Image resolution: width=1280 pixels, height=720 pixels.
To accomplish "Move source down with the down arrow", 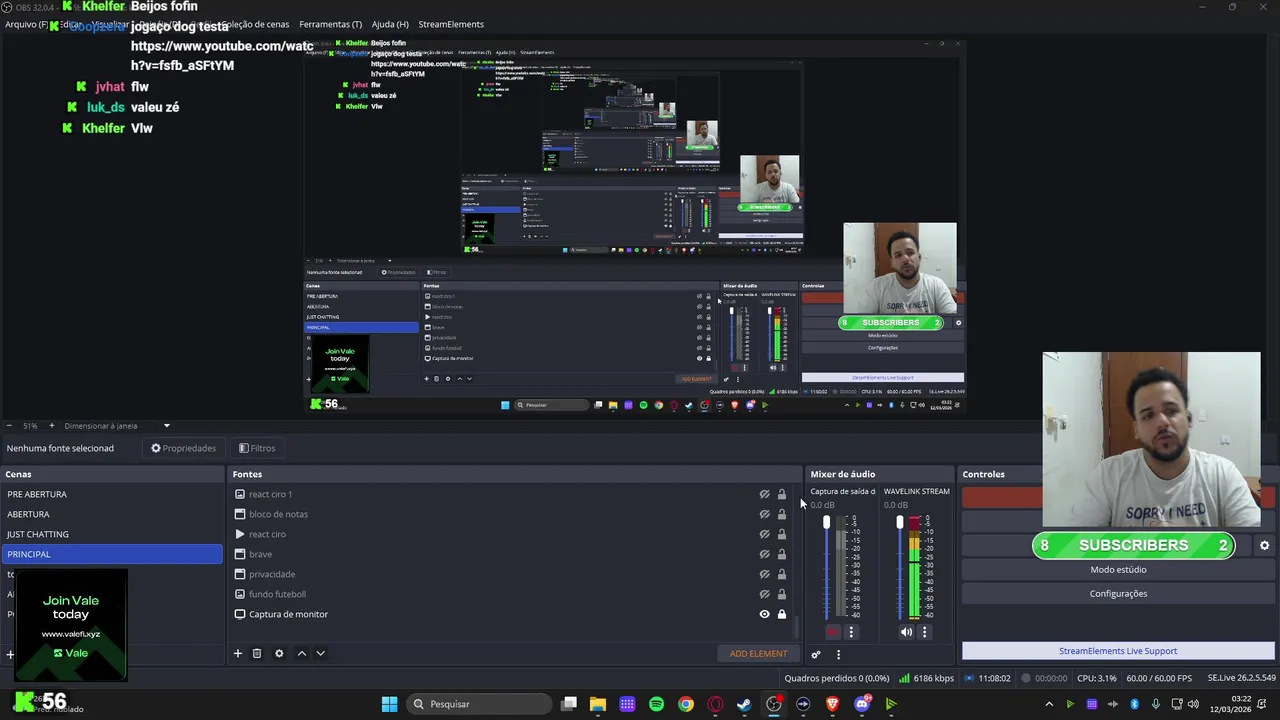I will (x=320, y=653).
